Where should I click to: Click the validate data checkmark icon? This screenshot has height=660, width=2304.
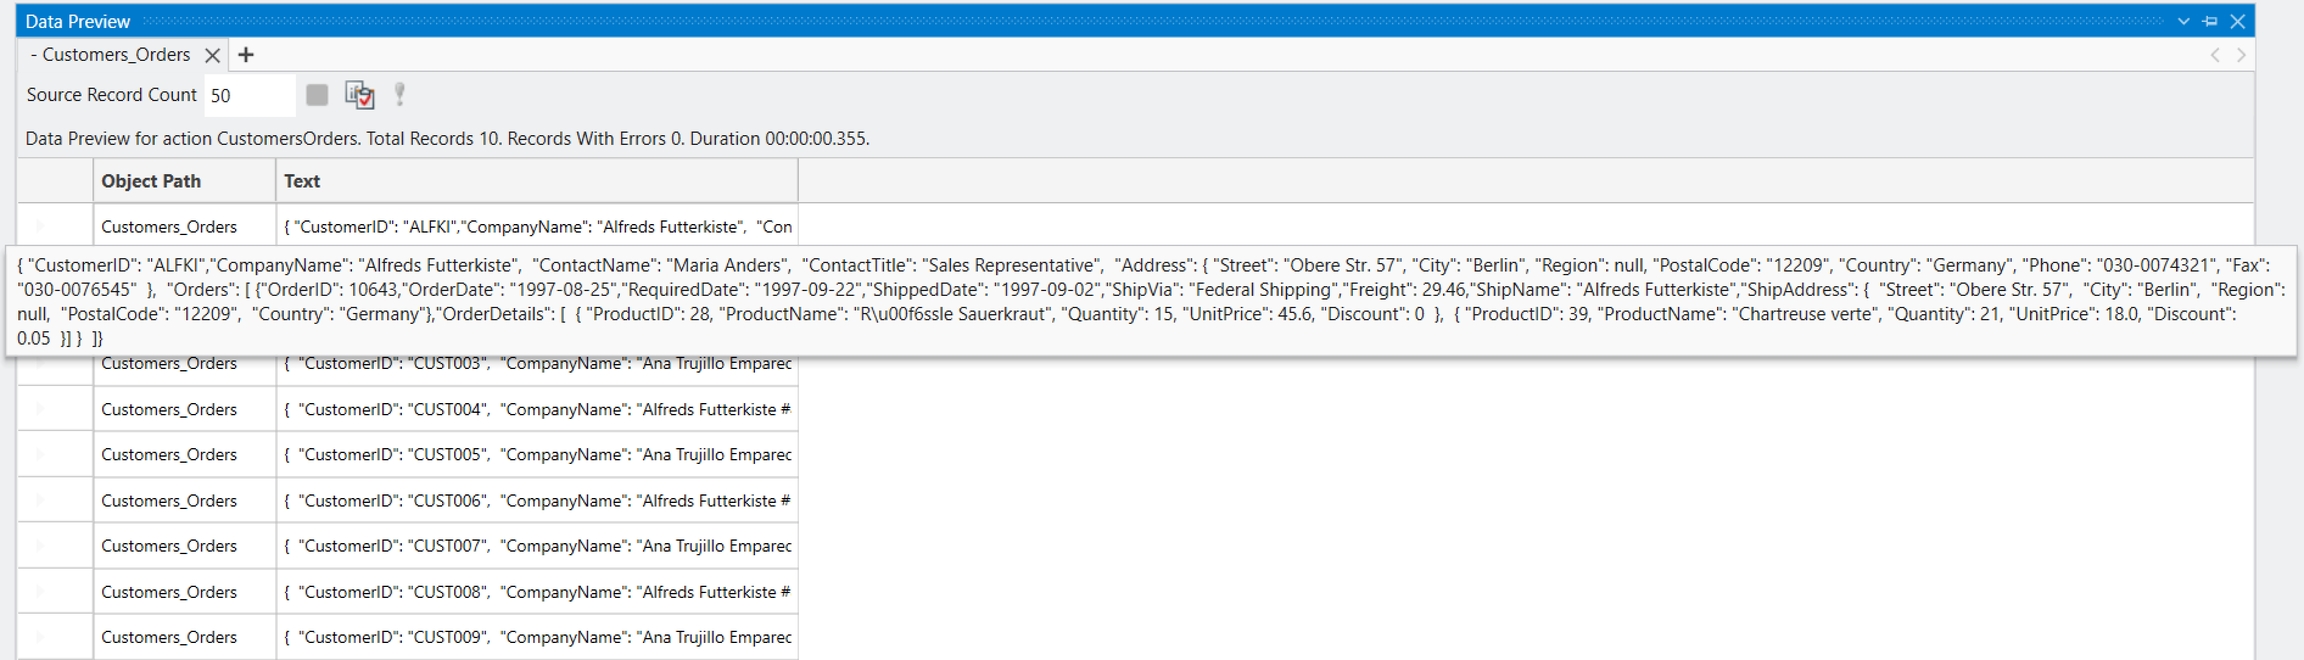[x=359, y=95]
